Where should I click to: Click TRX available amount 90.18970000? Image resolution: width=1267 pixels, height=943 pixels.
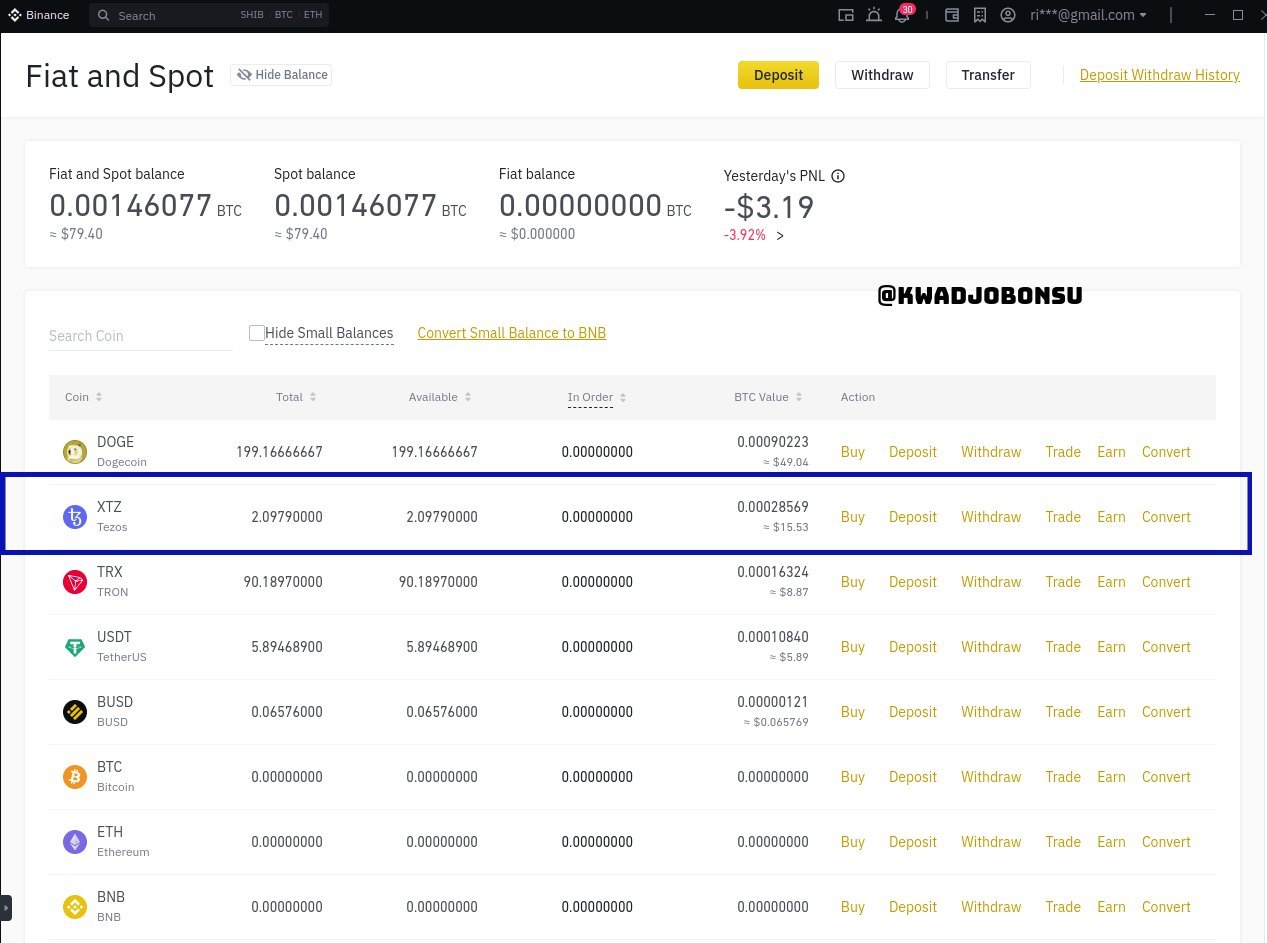[x=438, y=582]
